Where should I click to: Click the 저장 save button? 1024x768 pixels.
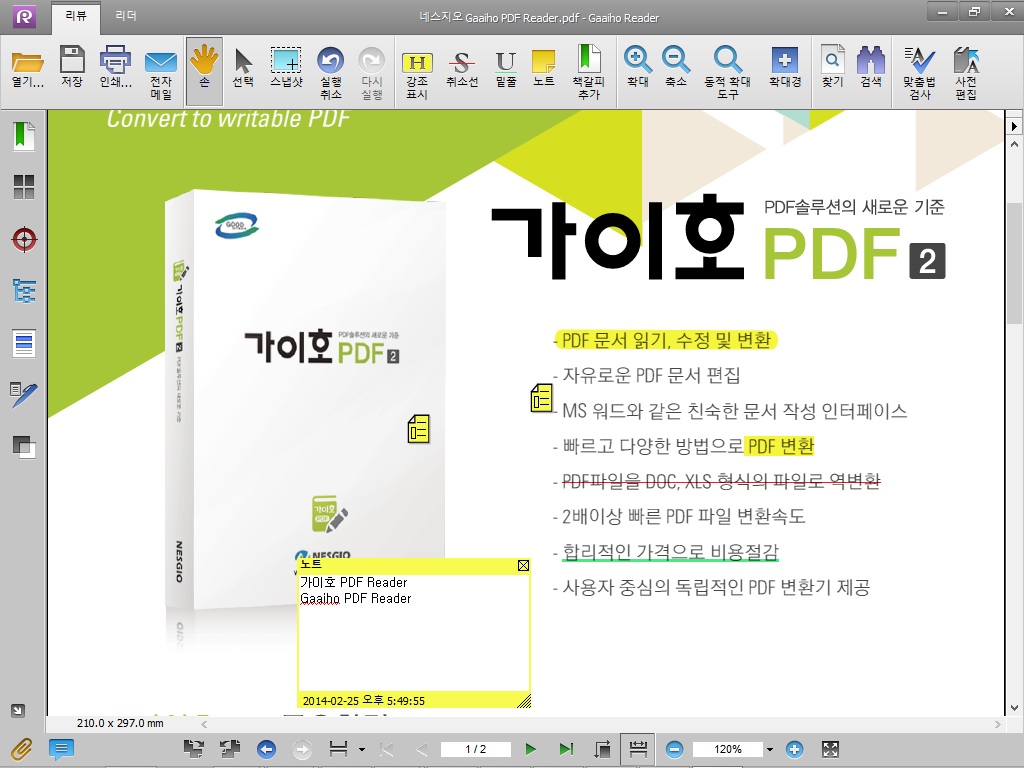(x=71, y=70)
